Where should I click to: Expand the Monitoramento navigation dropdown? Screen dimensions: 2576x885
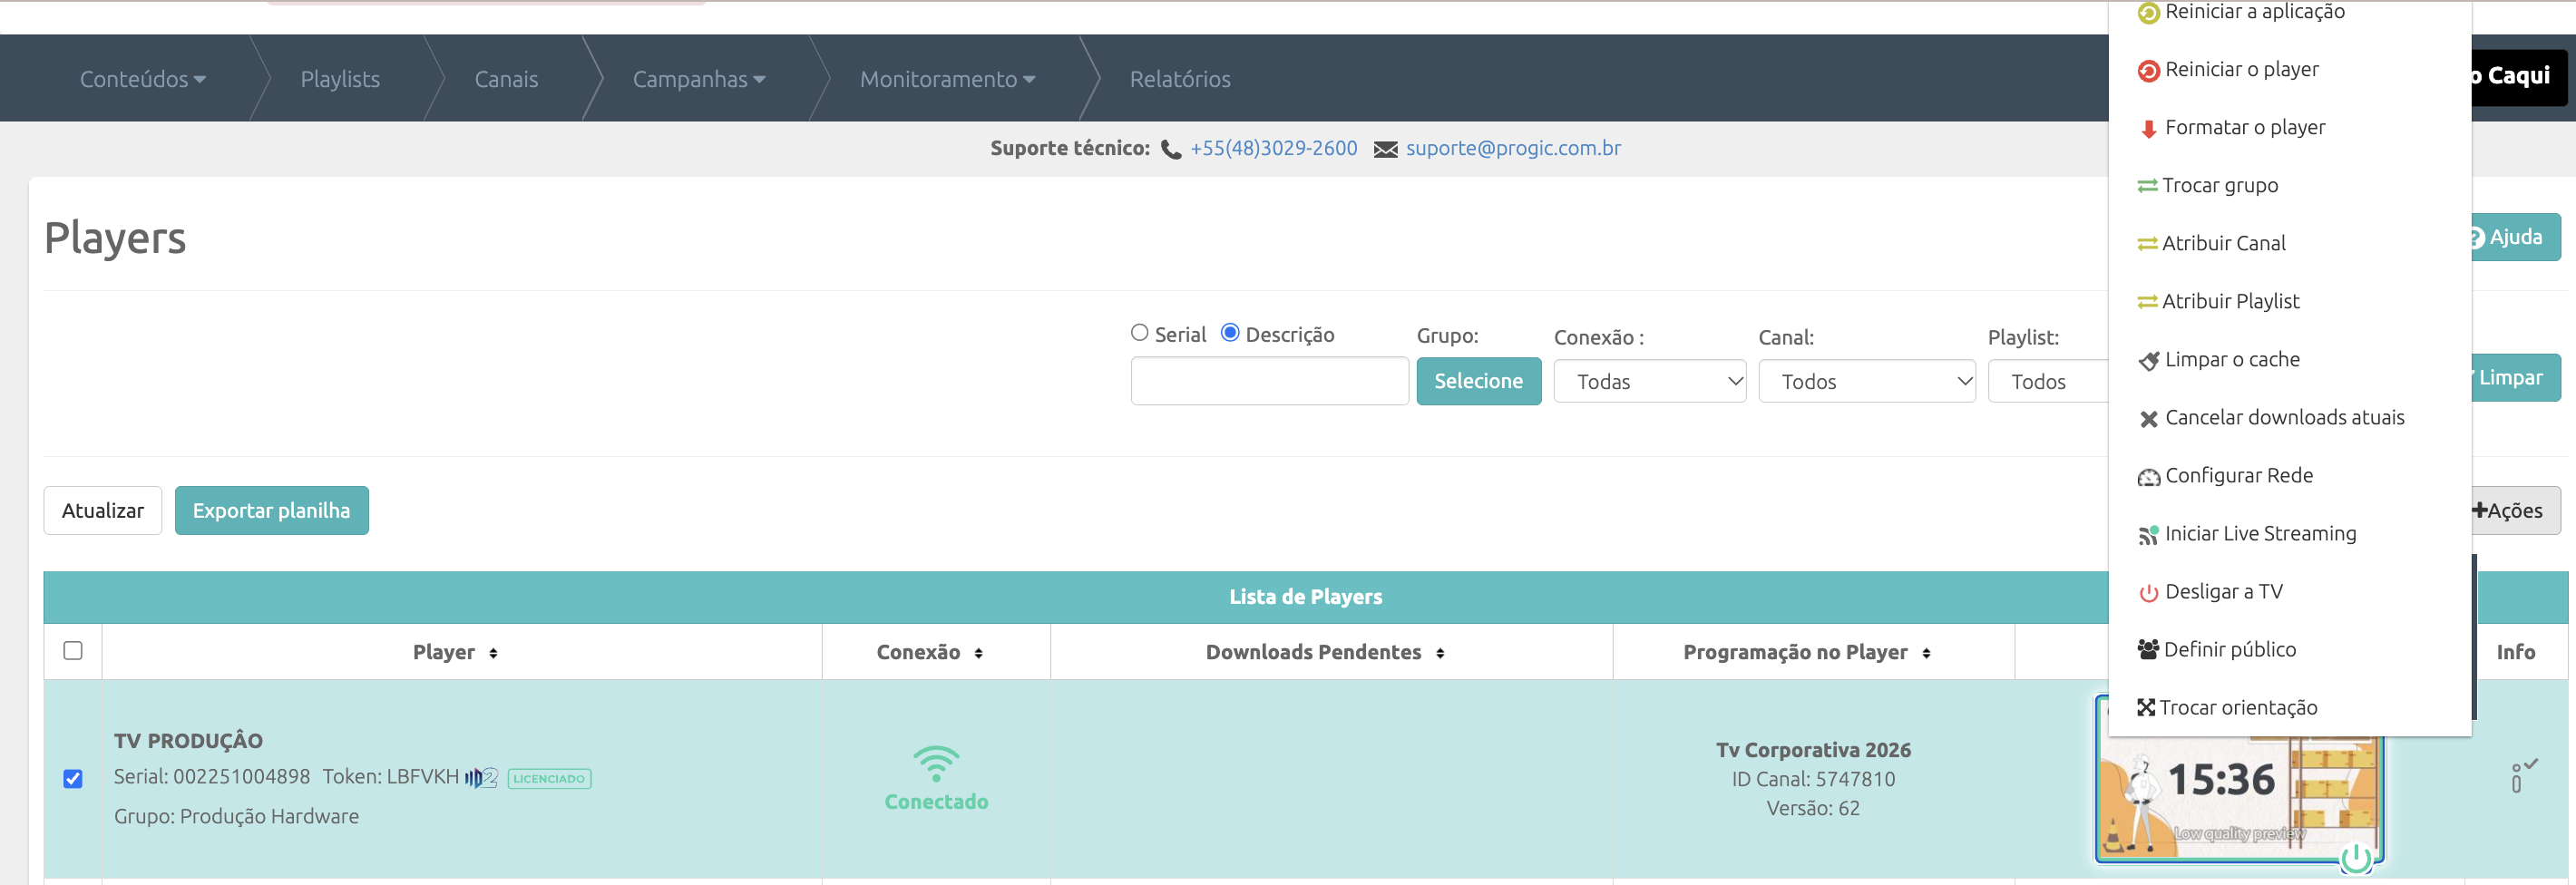[x=947, y=79]
